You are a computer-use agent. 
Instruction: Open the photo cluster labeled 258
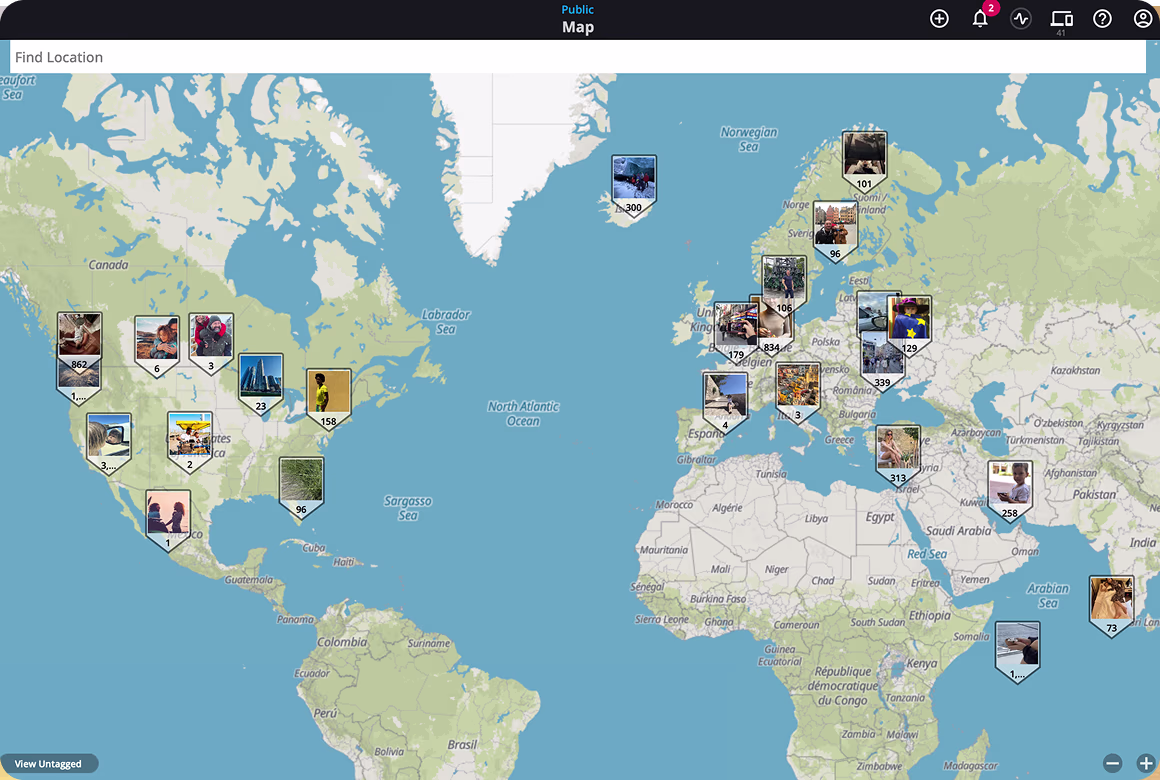pyautogui.click(x=1010, y=486)
